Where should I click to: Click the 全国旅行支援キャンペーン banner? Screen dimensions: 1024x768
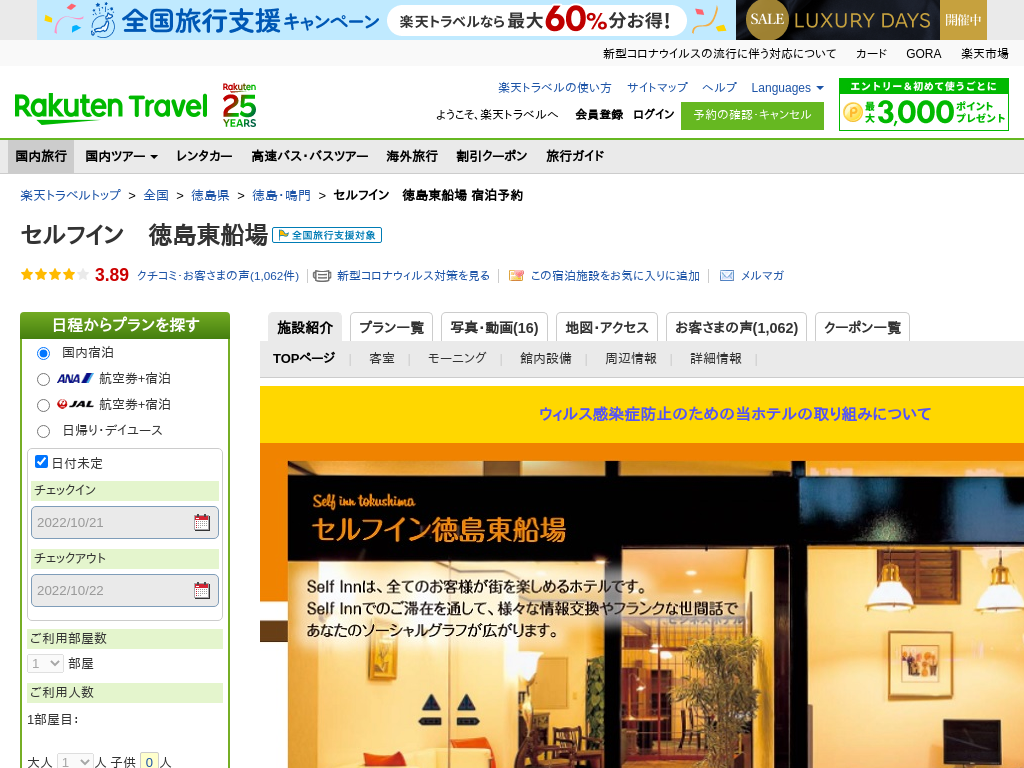[385, 20]
